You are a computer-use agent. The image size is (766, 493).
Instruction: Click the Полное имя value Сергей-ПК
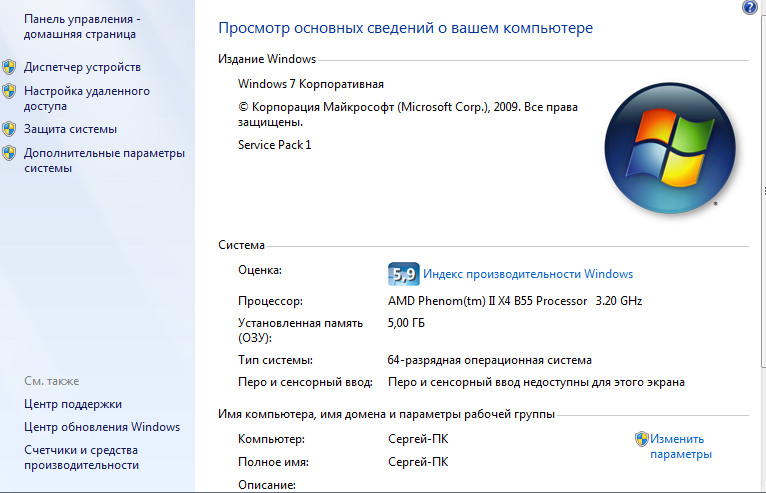[418, 462]
